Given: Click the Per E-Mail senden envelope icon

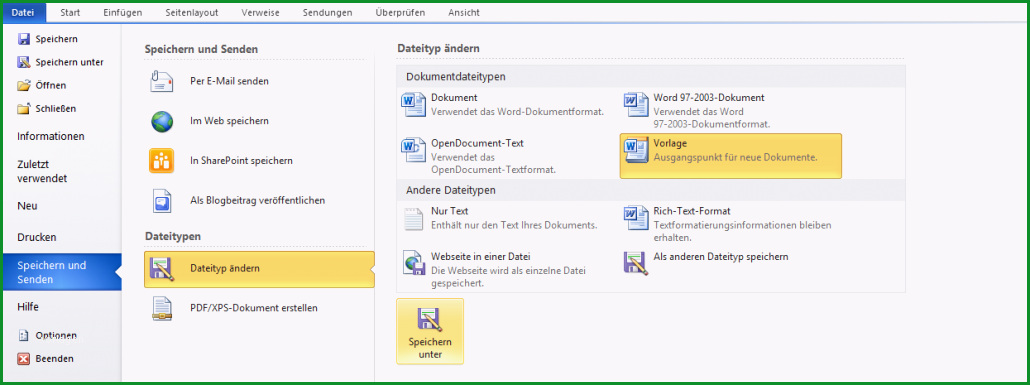Looking at the screenshot, I should (x=162, y=81).
